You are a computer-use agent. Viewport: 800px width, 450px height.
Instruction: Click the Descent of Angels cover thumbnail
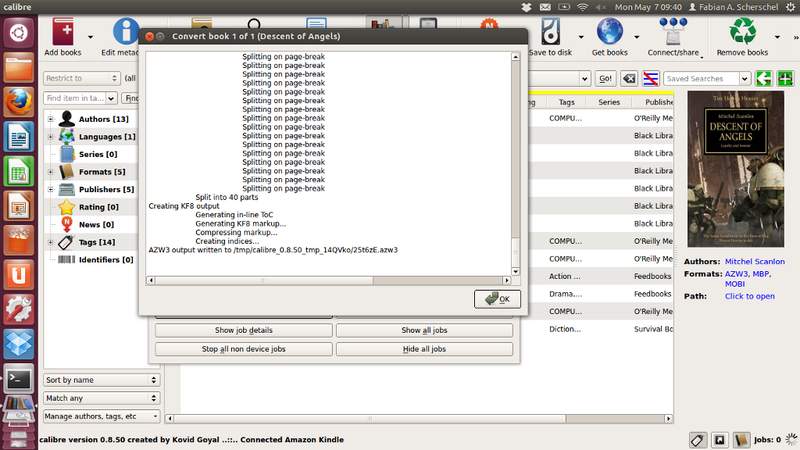click(735, 169)
